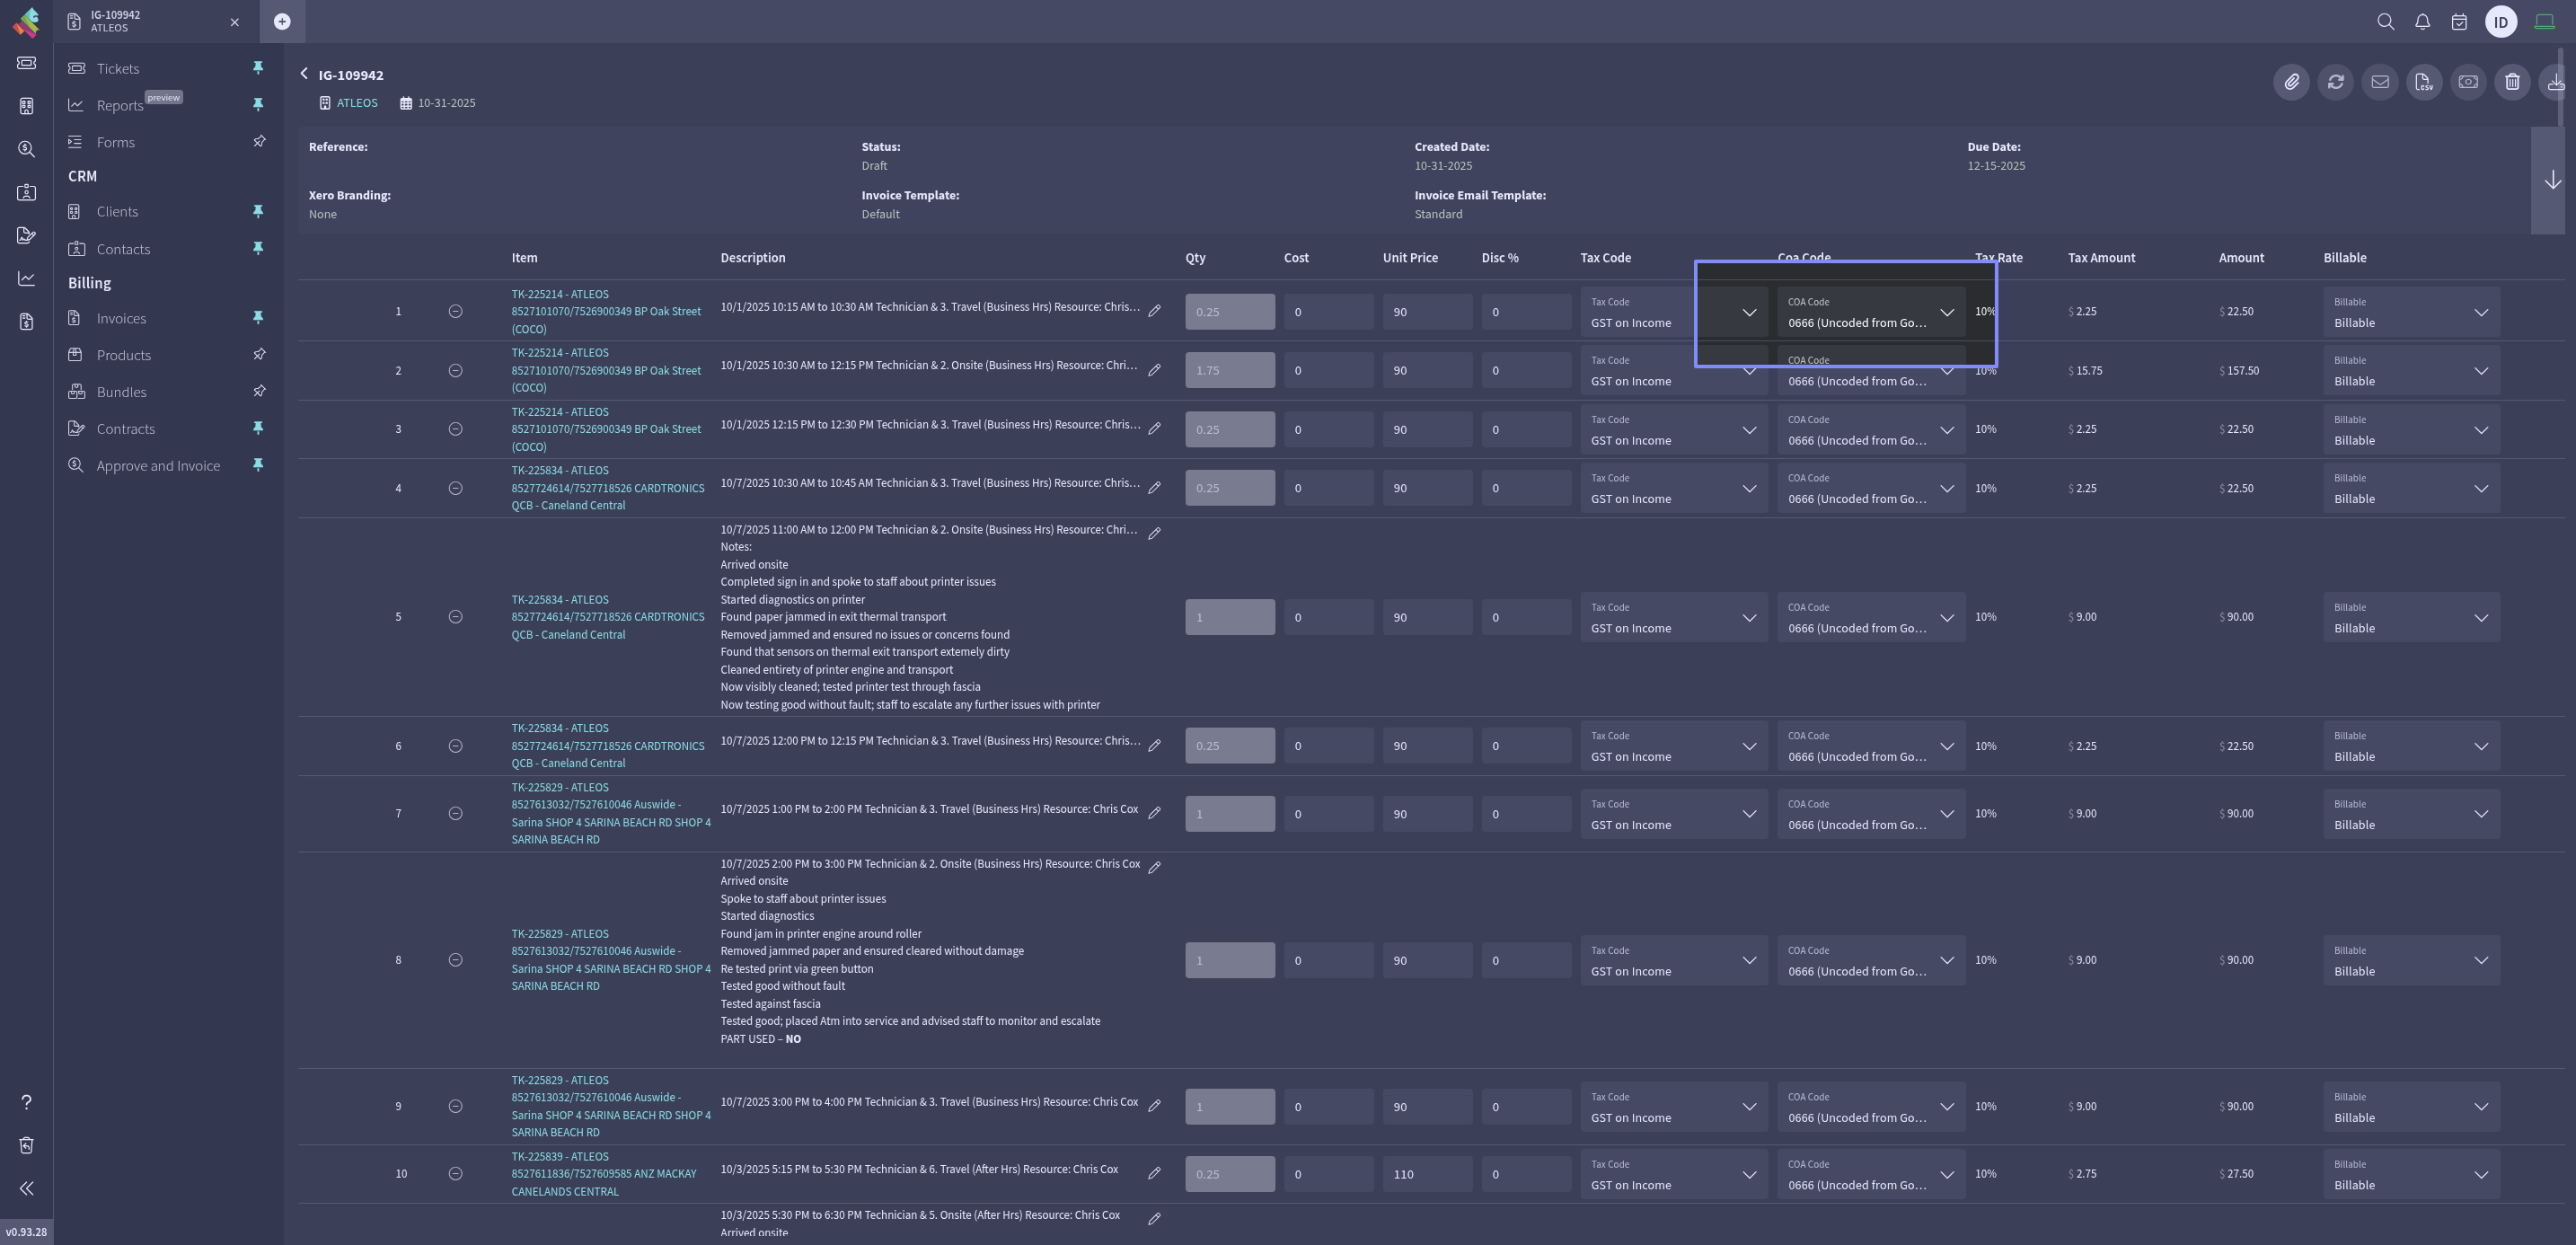This screenshot has width=2576, height=1245.
Task: Edit Cost field in row 5
Action: 1328,617
